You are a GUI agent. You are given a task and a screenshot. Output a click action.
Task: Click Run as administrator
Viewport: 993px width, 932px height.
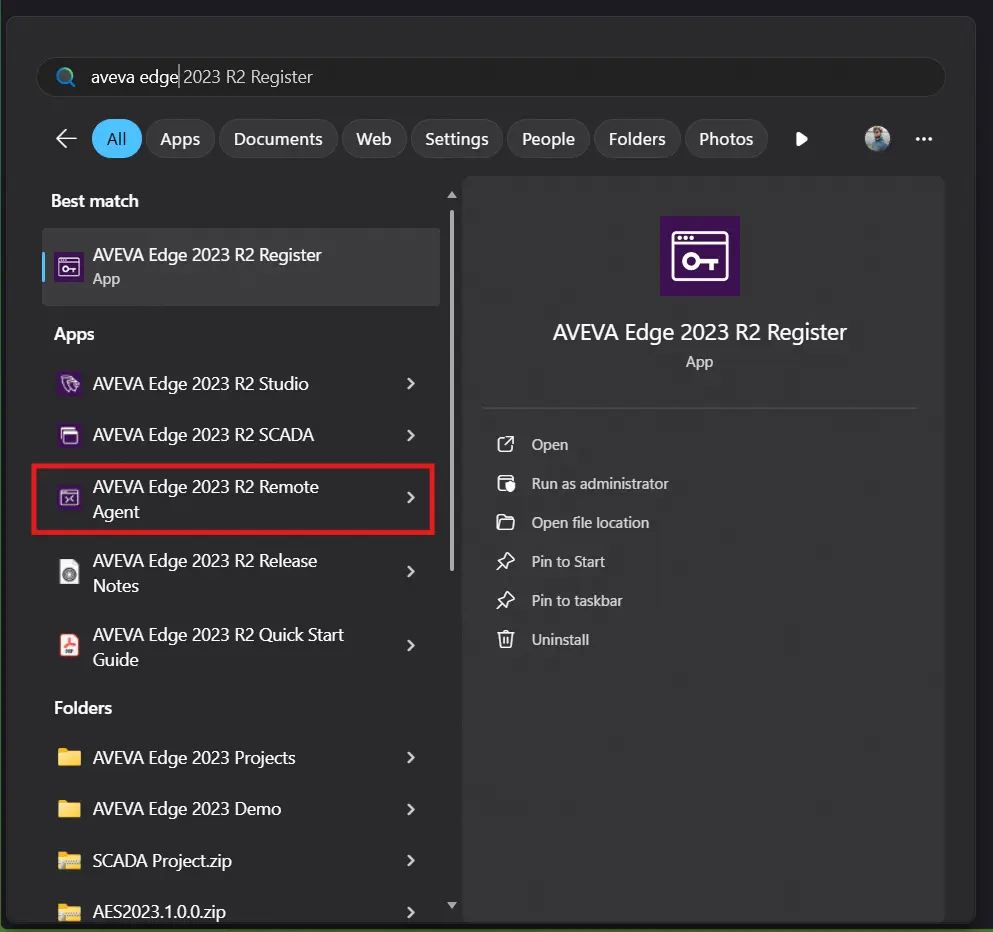click(x=600, y=483)
